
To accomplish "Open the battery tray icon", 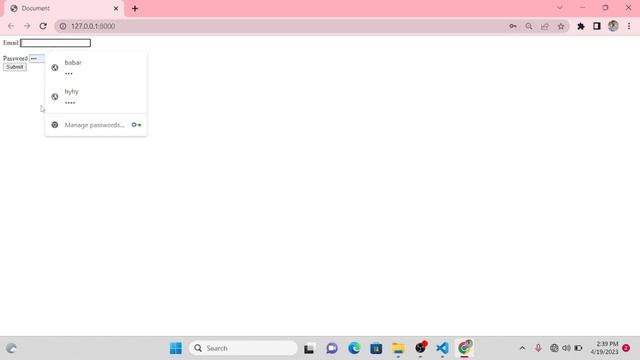I will click(x=578, y=348).
